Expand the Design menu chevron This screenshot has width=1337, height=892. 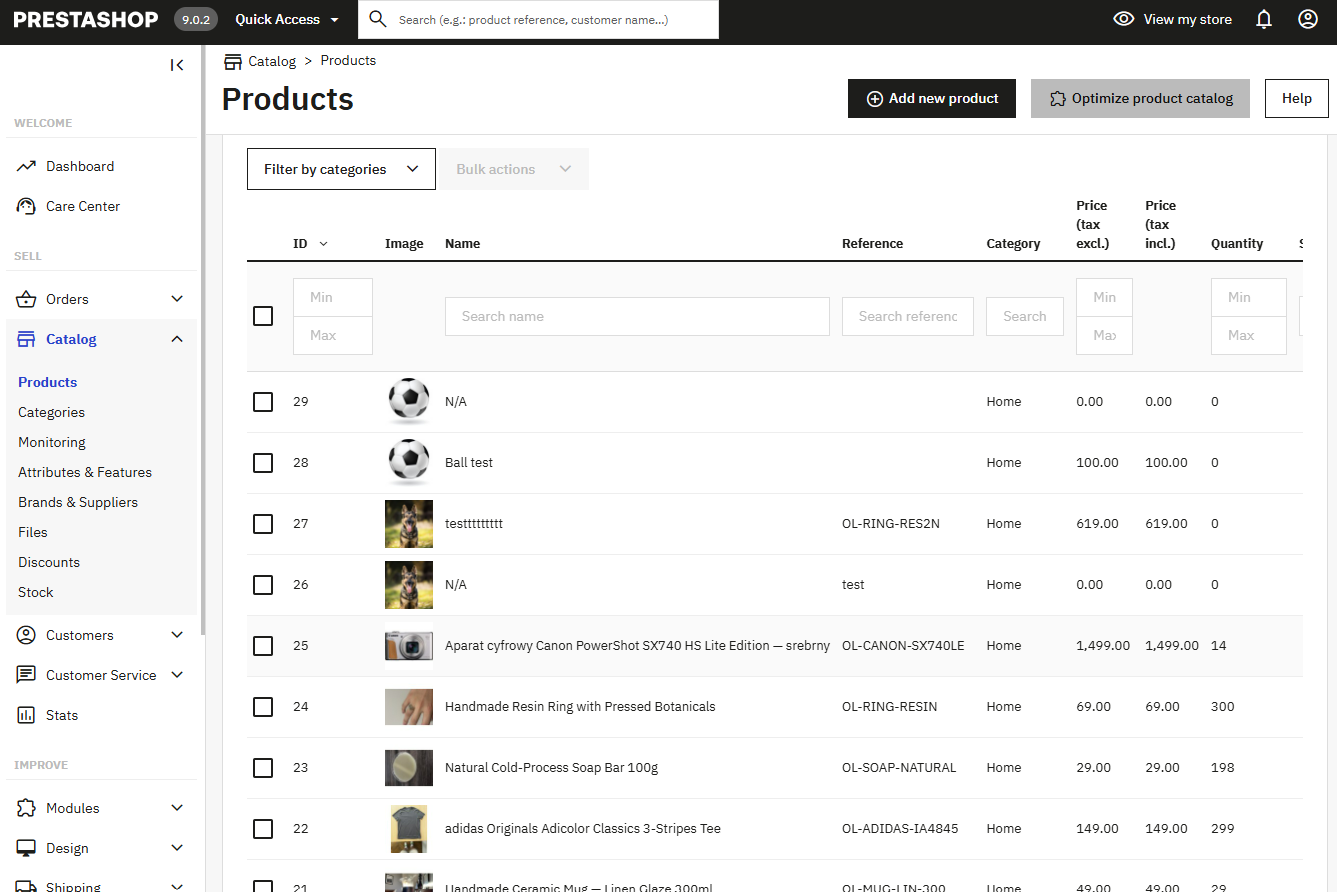click(177, 848)
